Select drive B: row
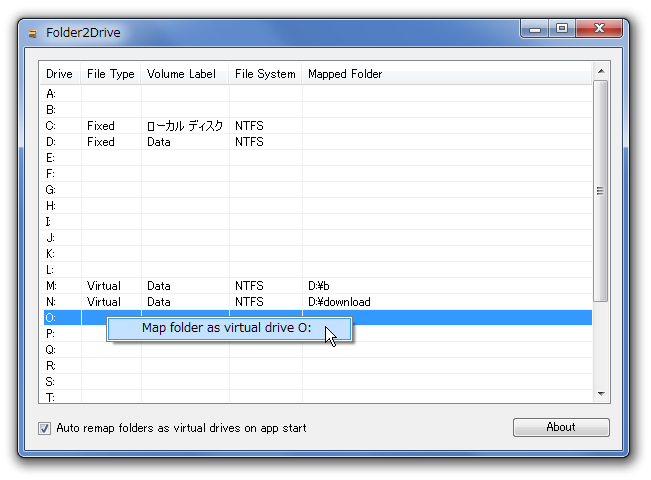 click(x=316, y=110)
